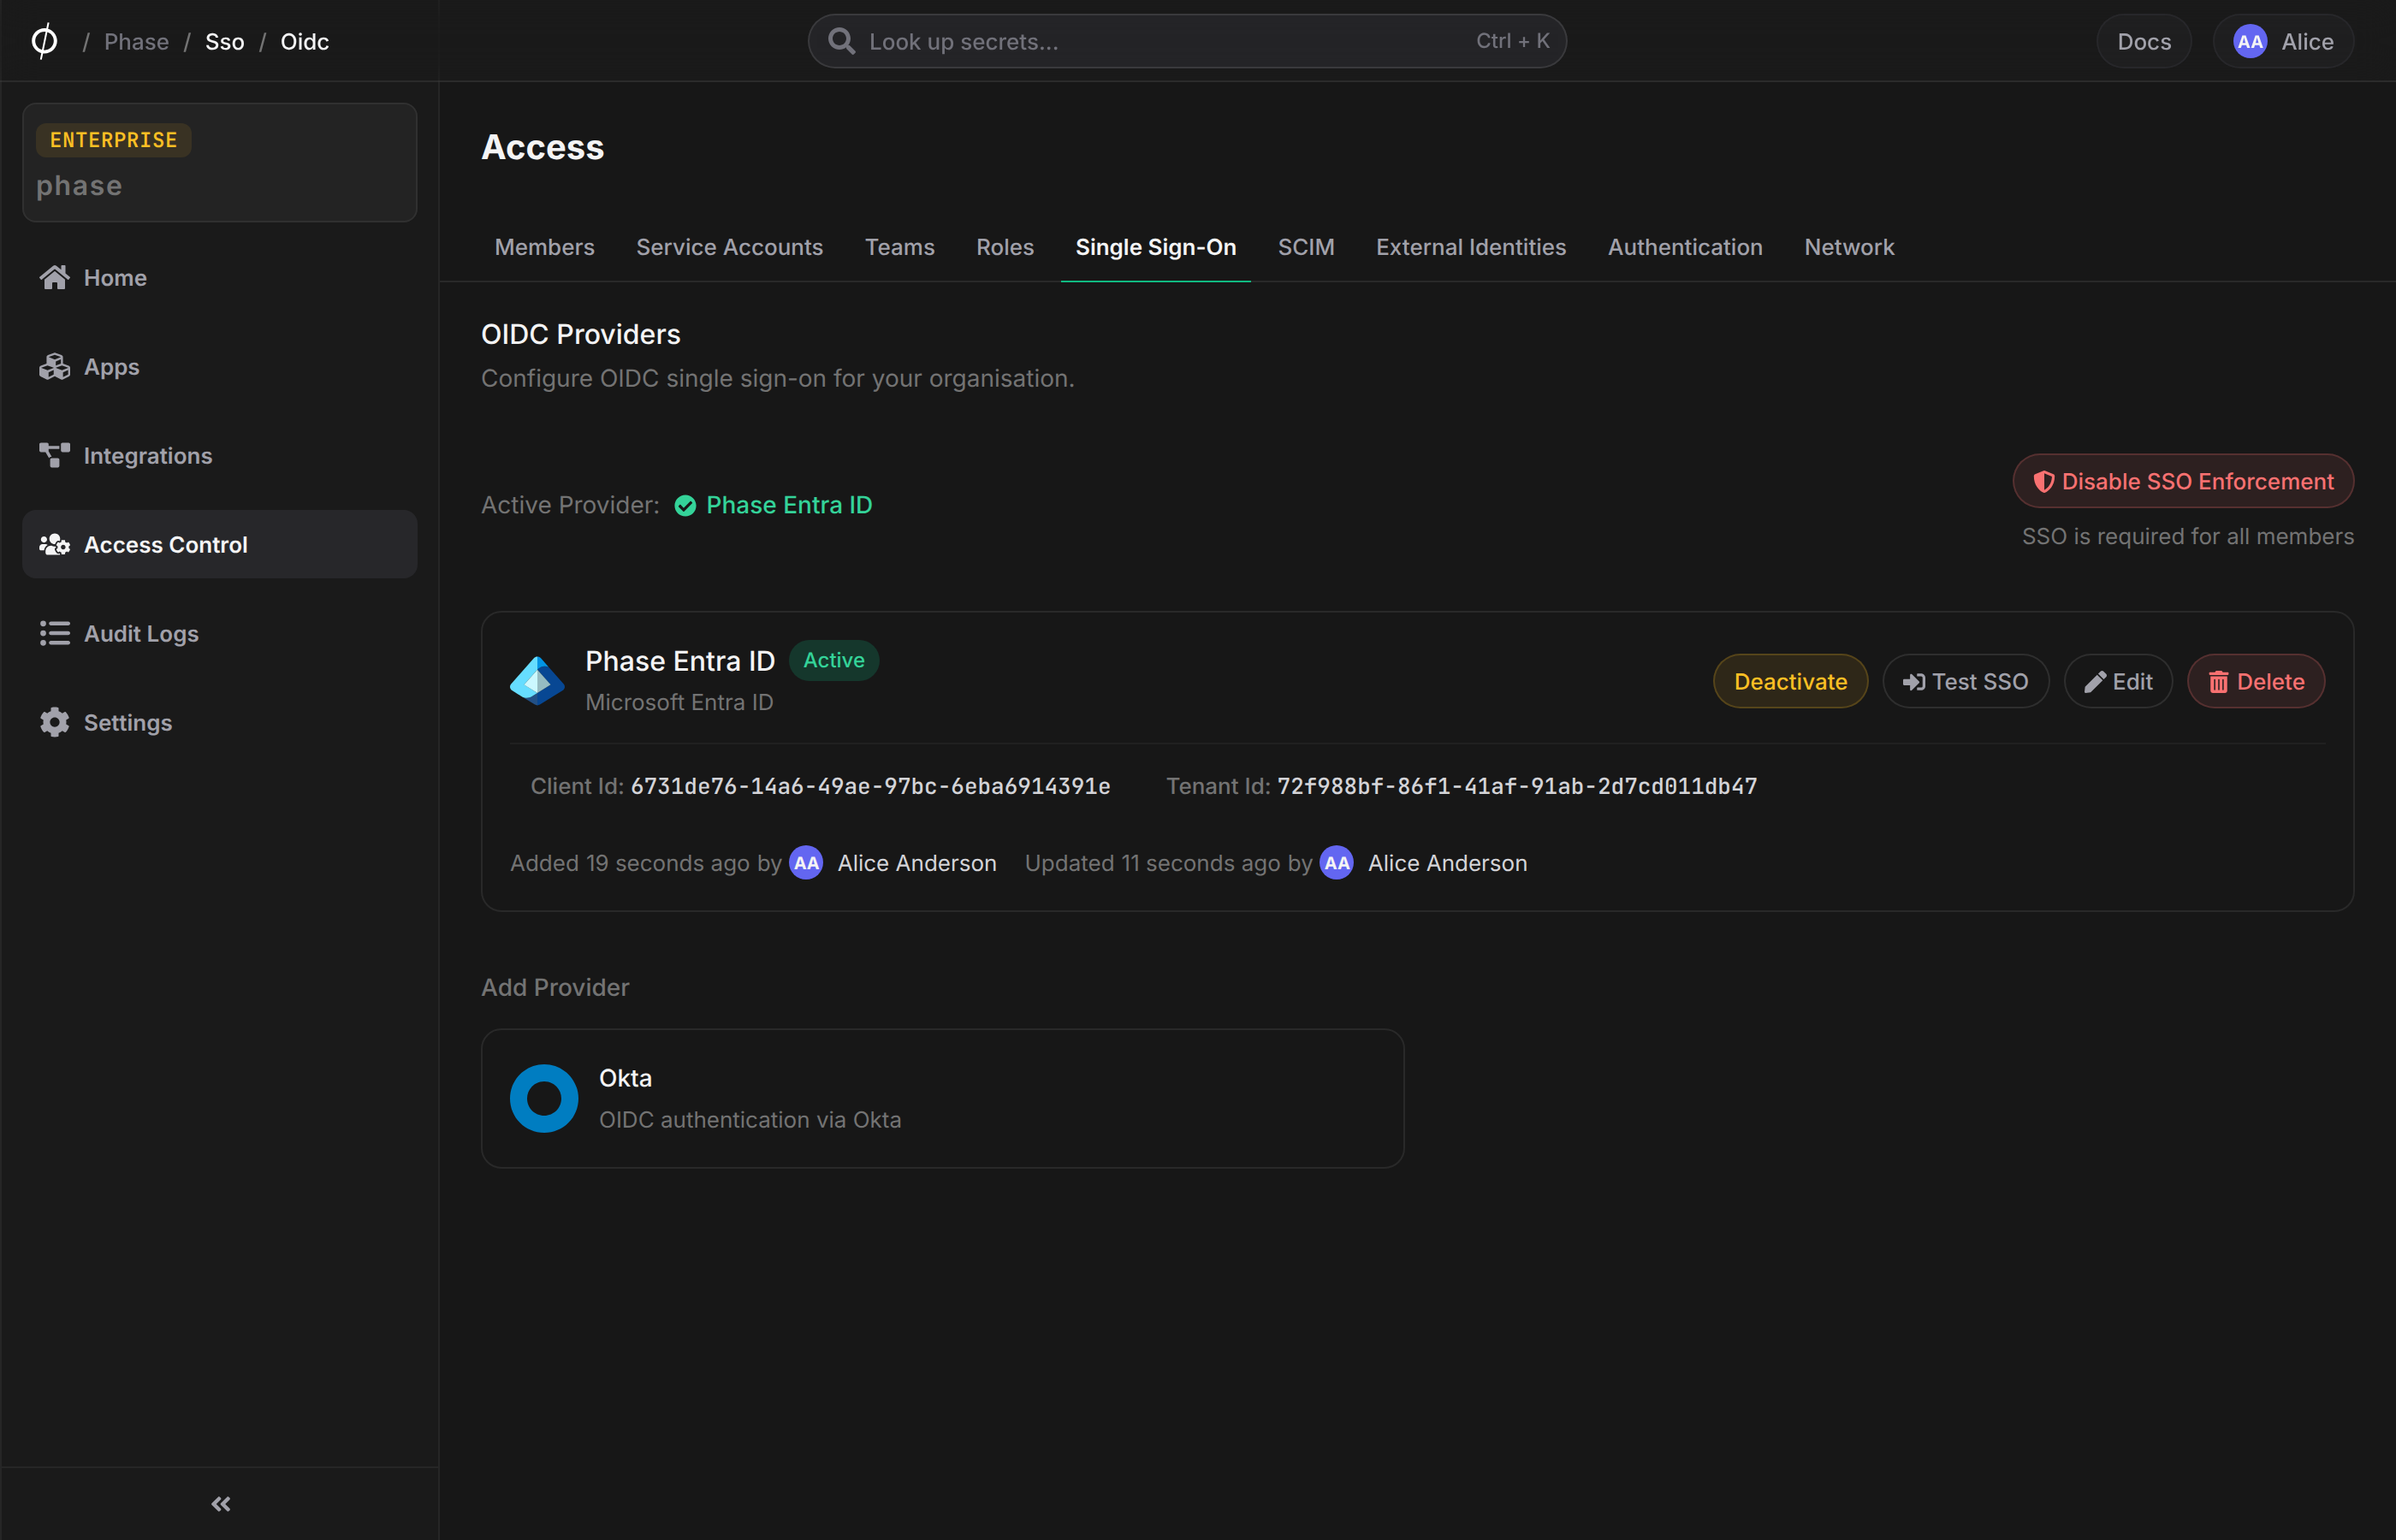Open the phase organisation switcher
2396x1540 pixels.
point(219,162)
